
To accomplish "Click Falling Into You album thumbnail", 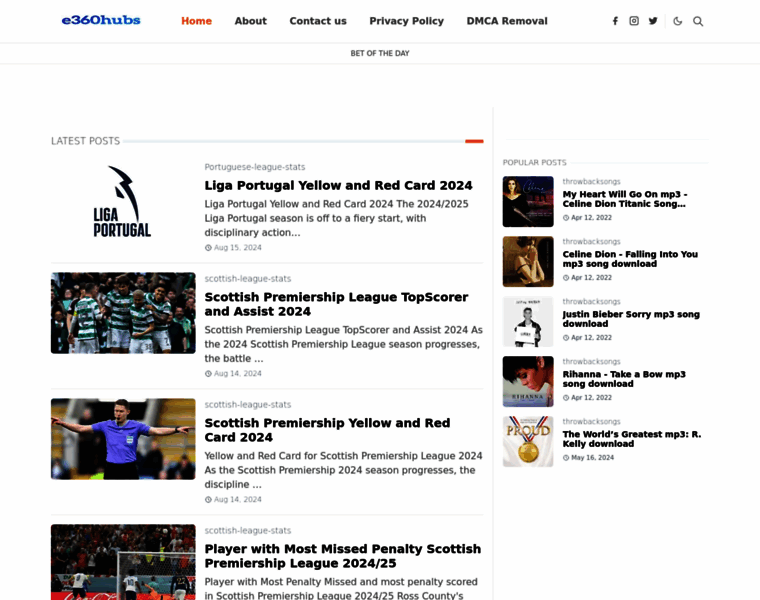I will (x=528, y=262).
